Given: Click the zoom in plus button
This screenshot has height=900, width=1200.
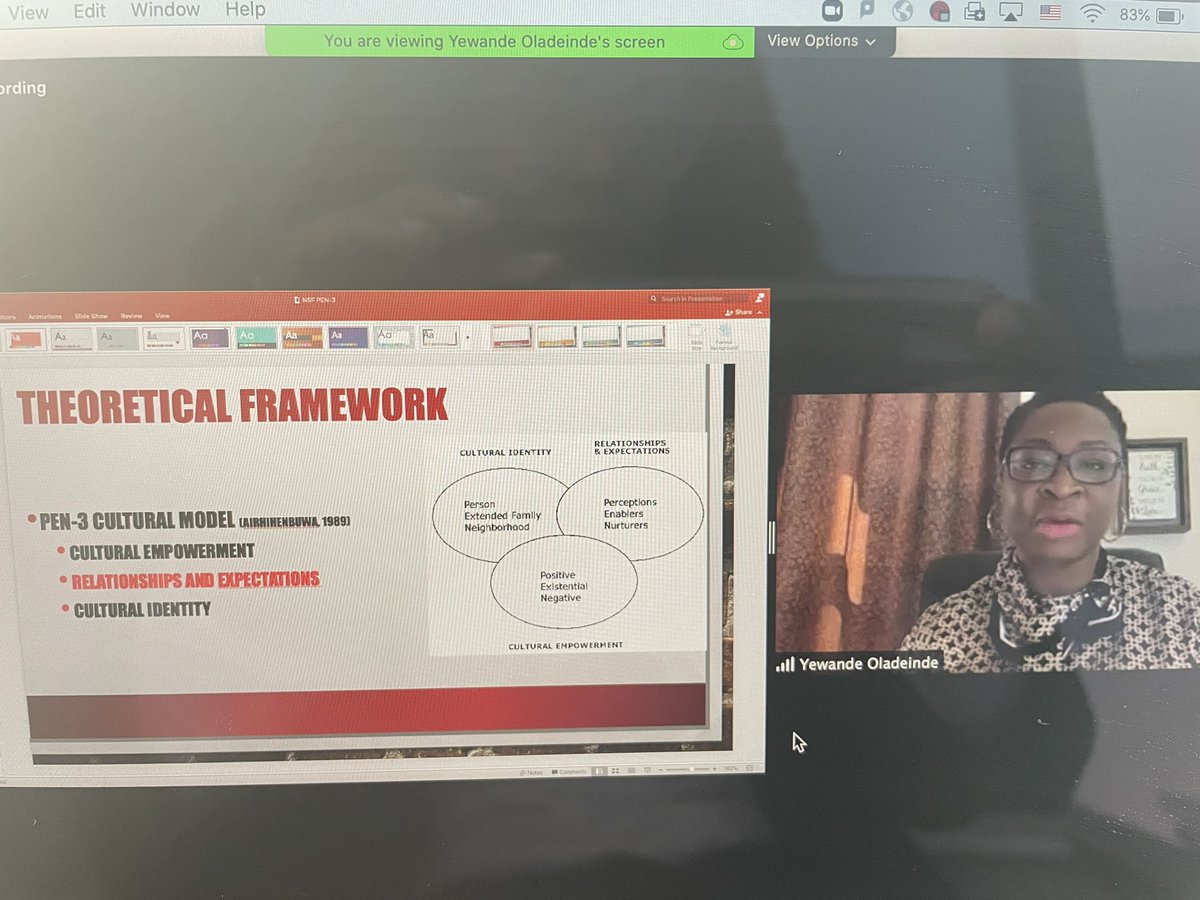Looking at the screenshot, I should pyautogui.click(x=714, y=769).
